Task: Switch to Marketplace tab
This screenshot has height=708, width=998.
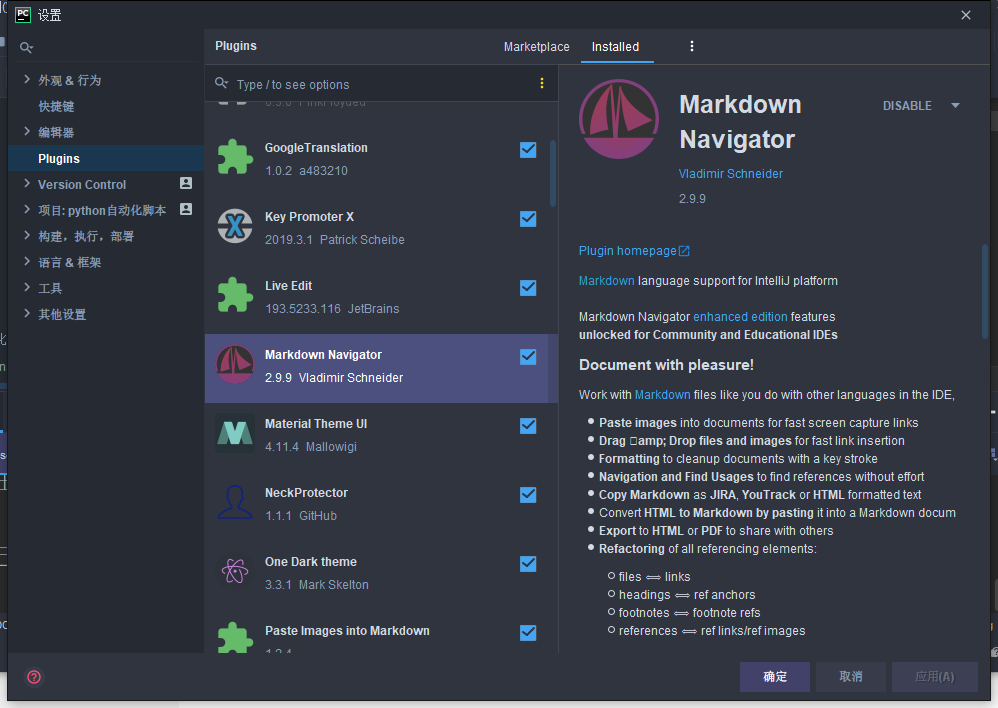Action: (x=537, y=46)
